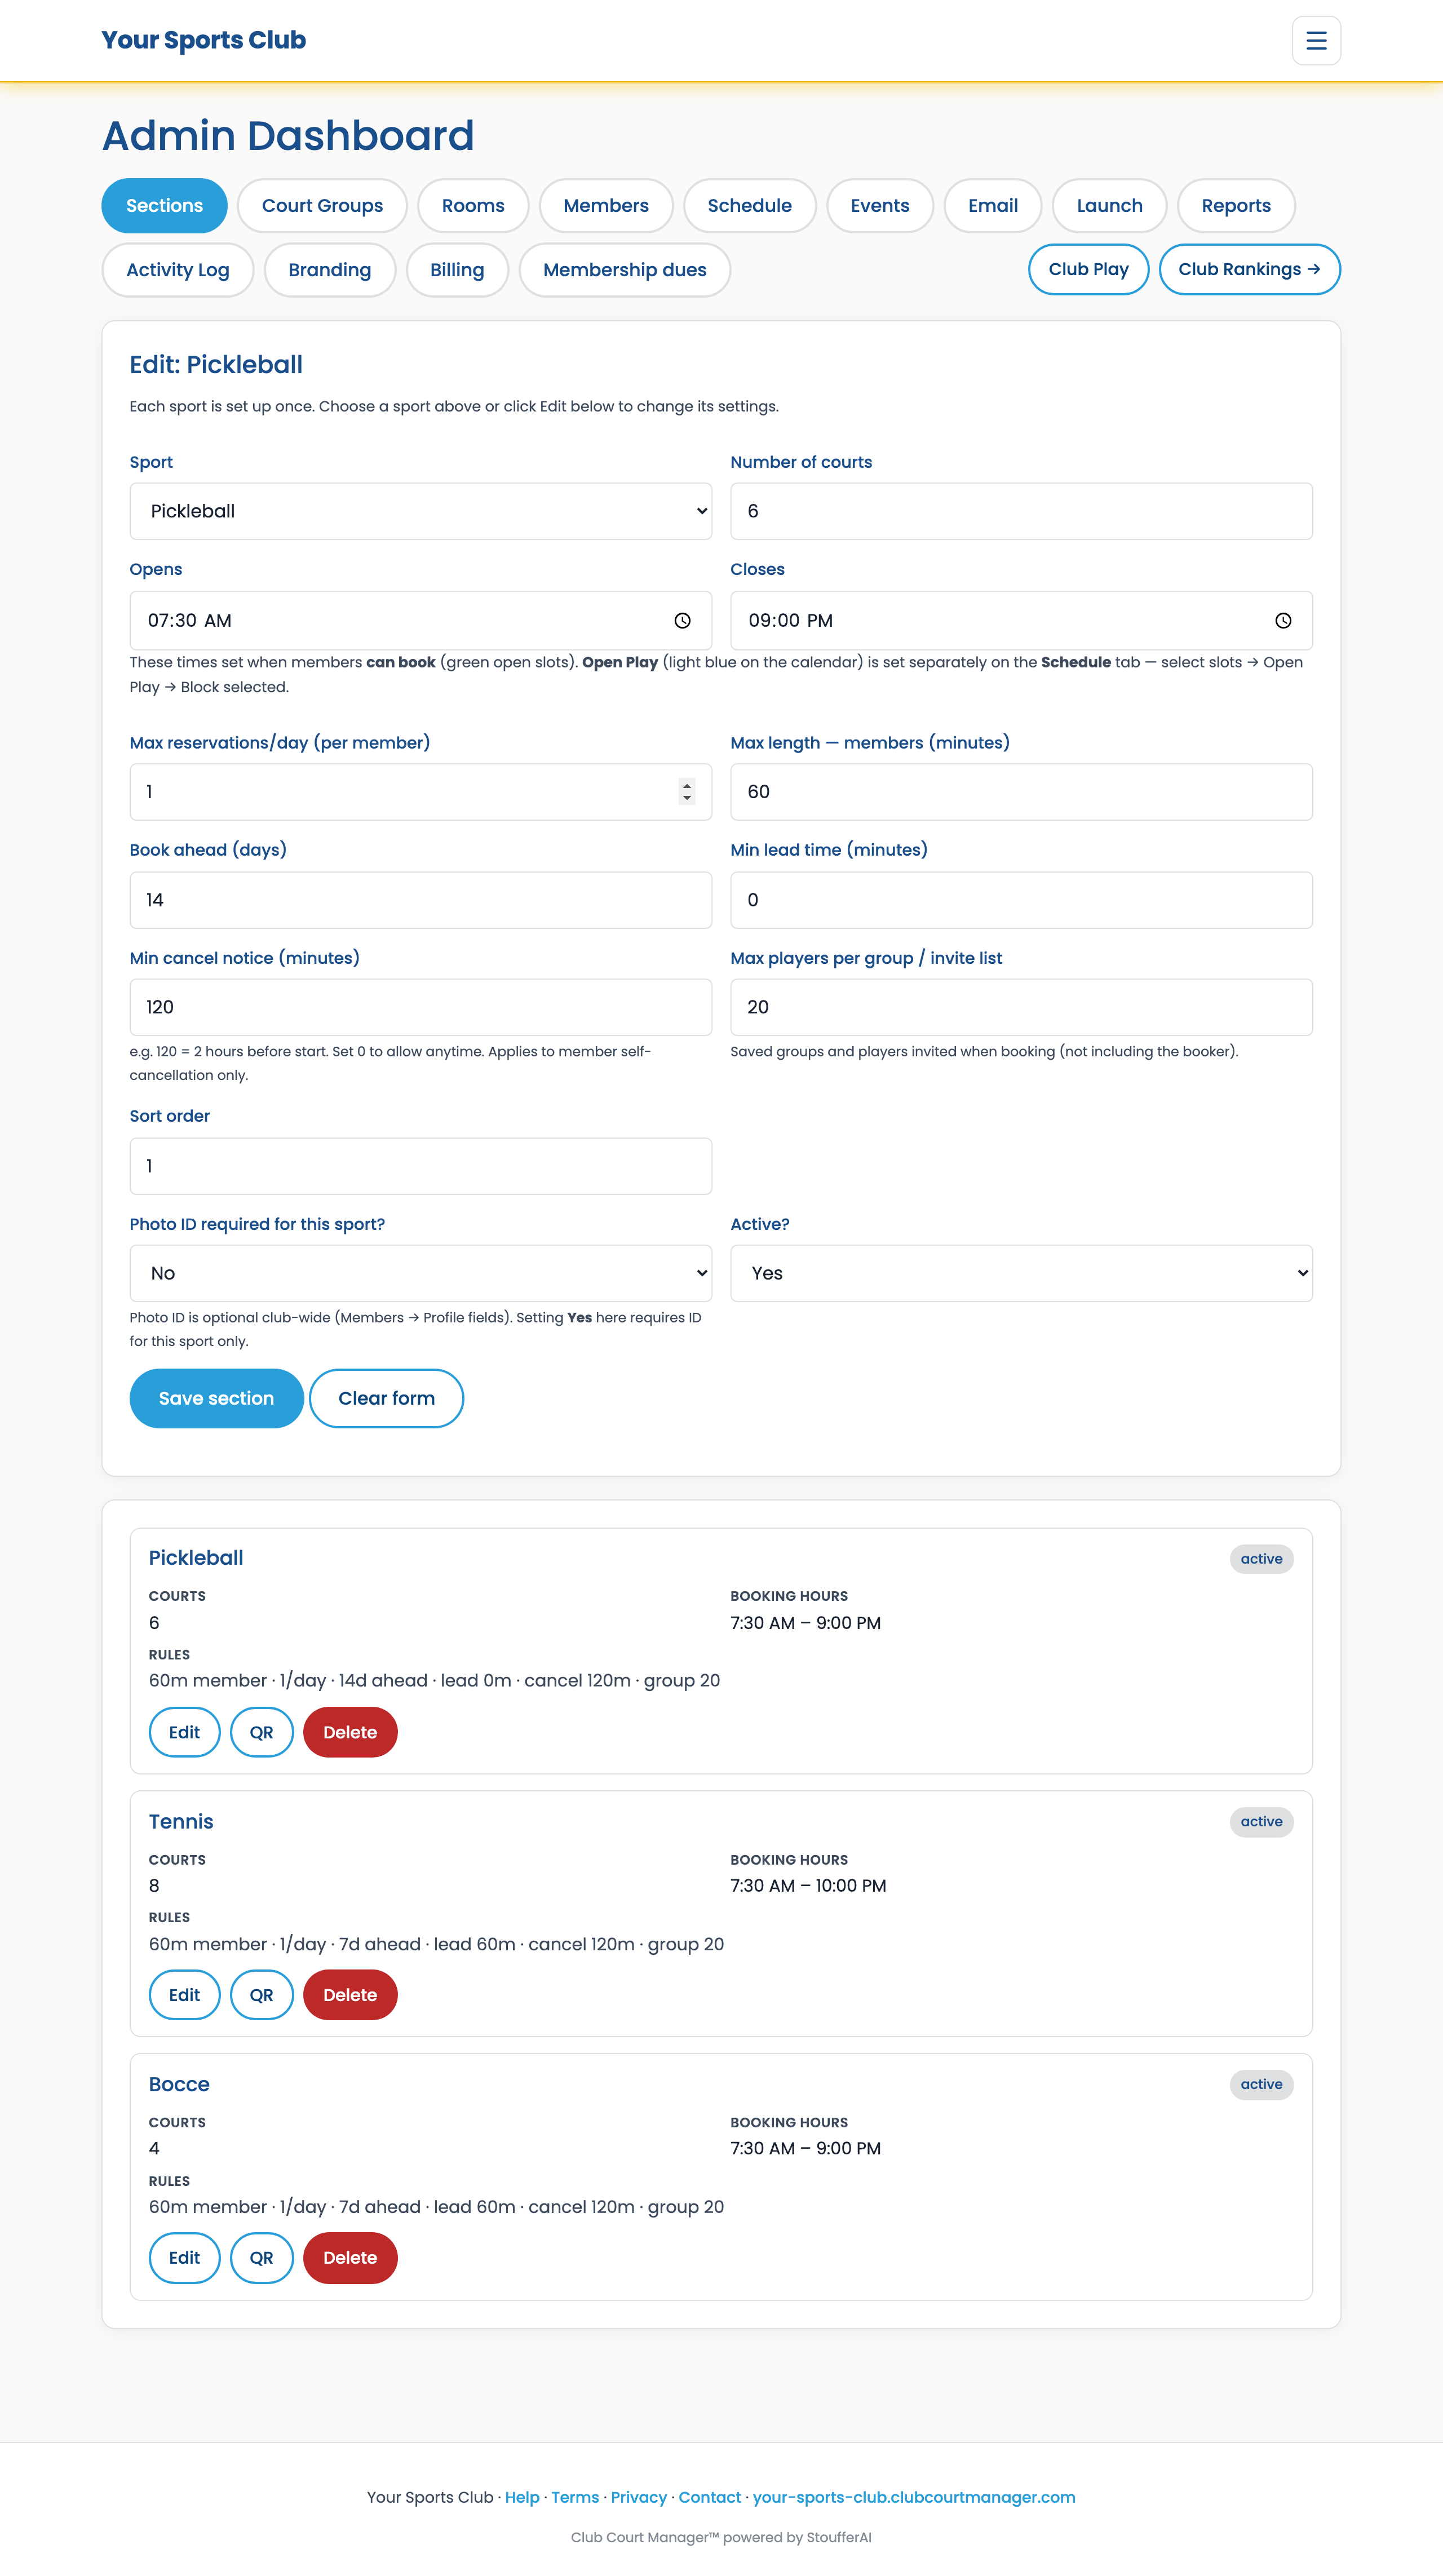Click the Min lead time field
Image resolution: width=1443 pixels, height=2576 pixels.
tap(1021, 900)
